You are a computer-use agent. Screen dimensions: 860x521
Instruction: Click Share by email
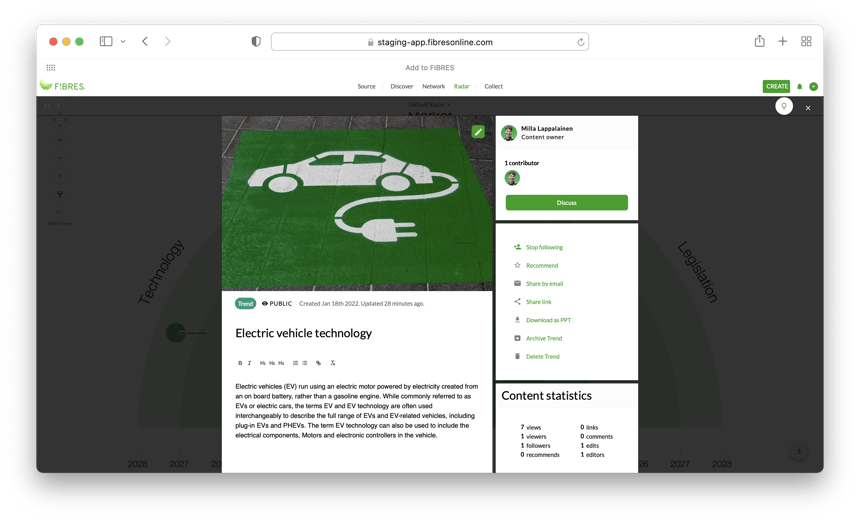click(x=544, y=284)
